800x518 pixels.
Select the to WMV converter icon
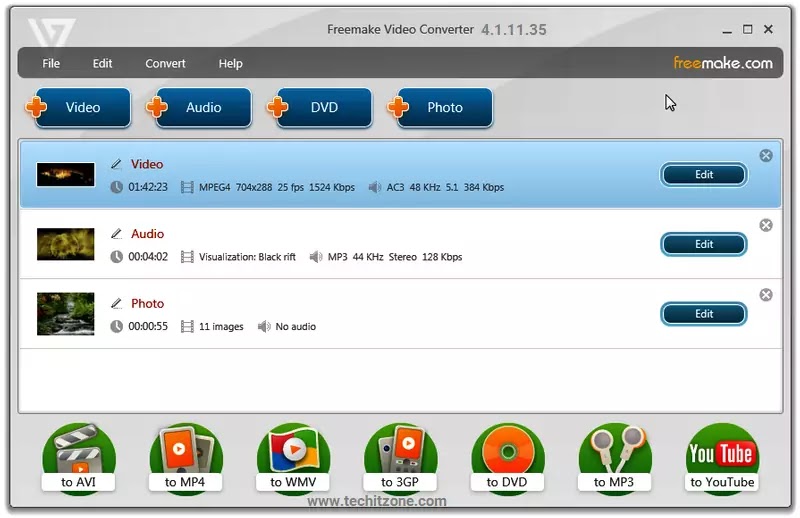[x=293, y=458]
